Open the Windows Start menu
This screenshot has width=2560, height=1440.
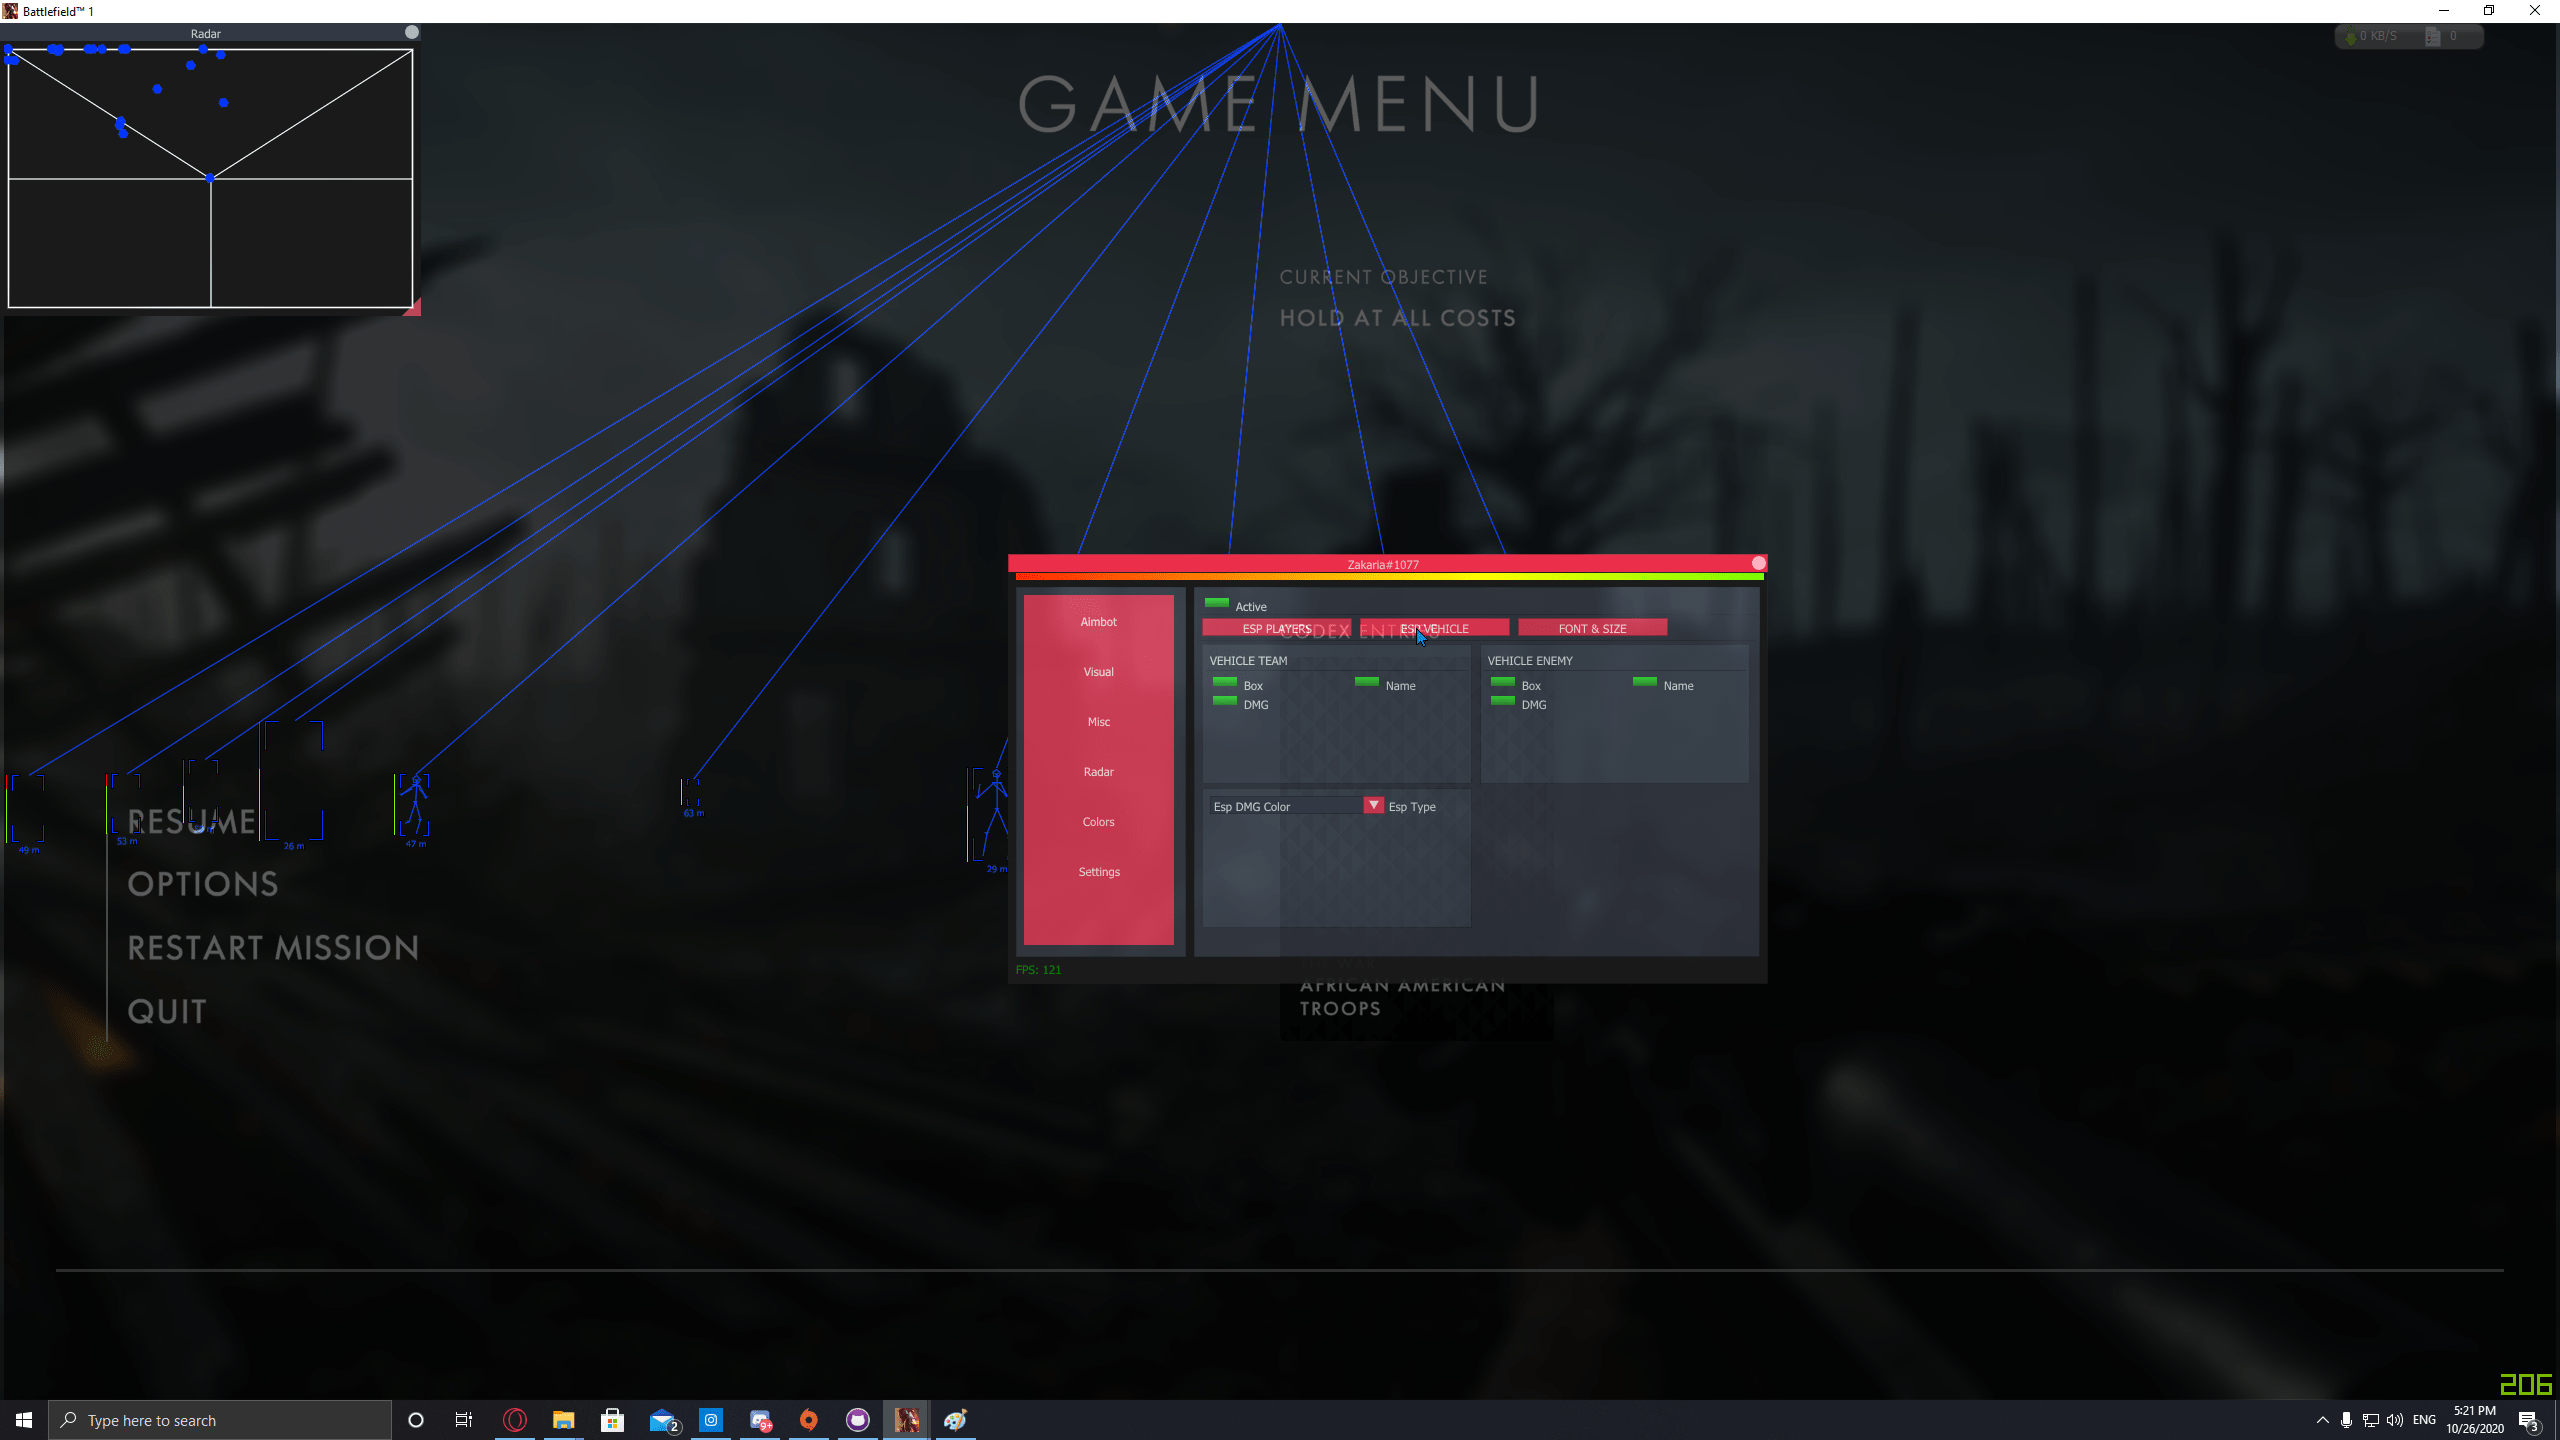[24, 1420]
